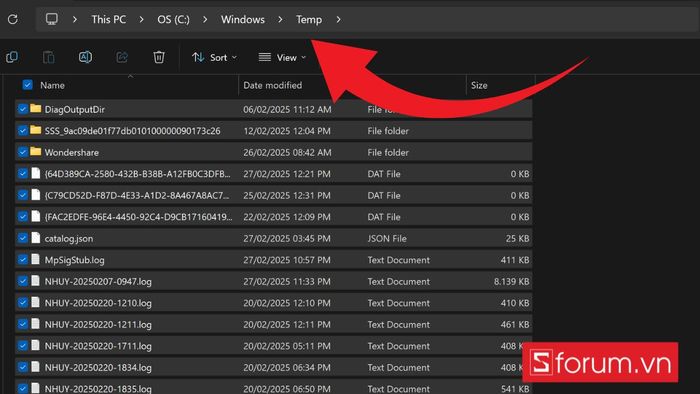Click the DiagOutputDir folder icon

[36, 109]
